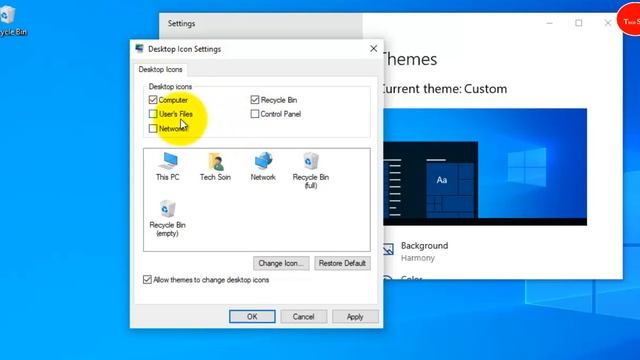Select the Recycle Bin (empty) icon
The image size is (640, 360).
click(167, 218)
